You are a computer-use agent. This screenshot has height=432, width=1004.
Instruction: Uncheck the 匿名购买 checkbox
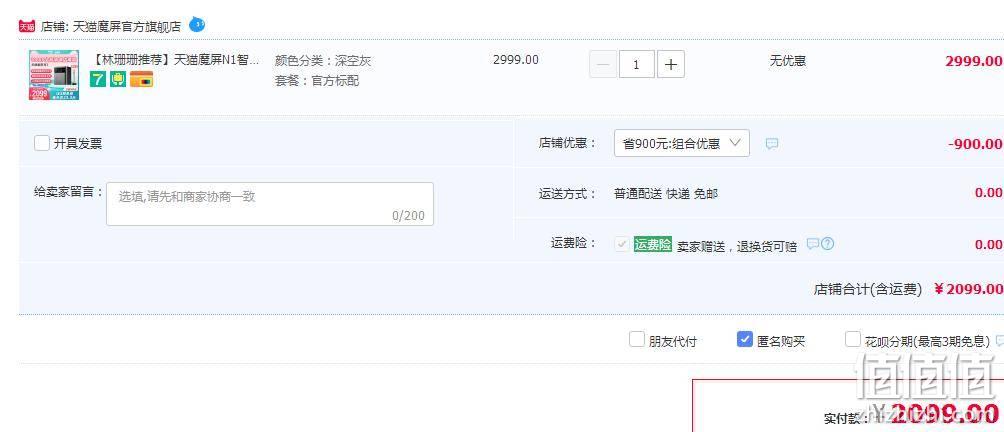[x=745, y=339]
